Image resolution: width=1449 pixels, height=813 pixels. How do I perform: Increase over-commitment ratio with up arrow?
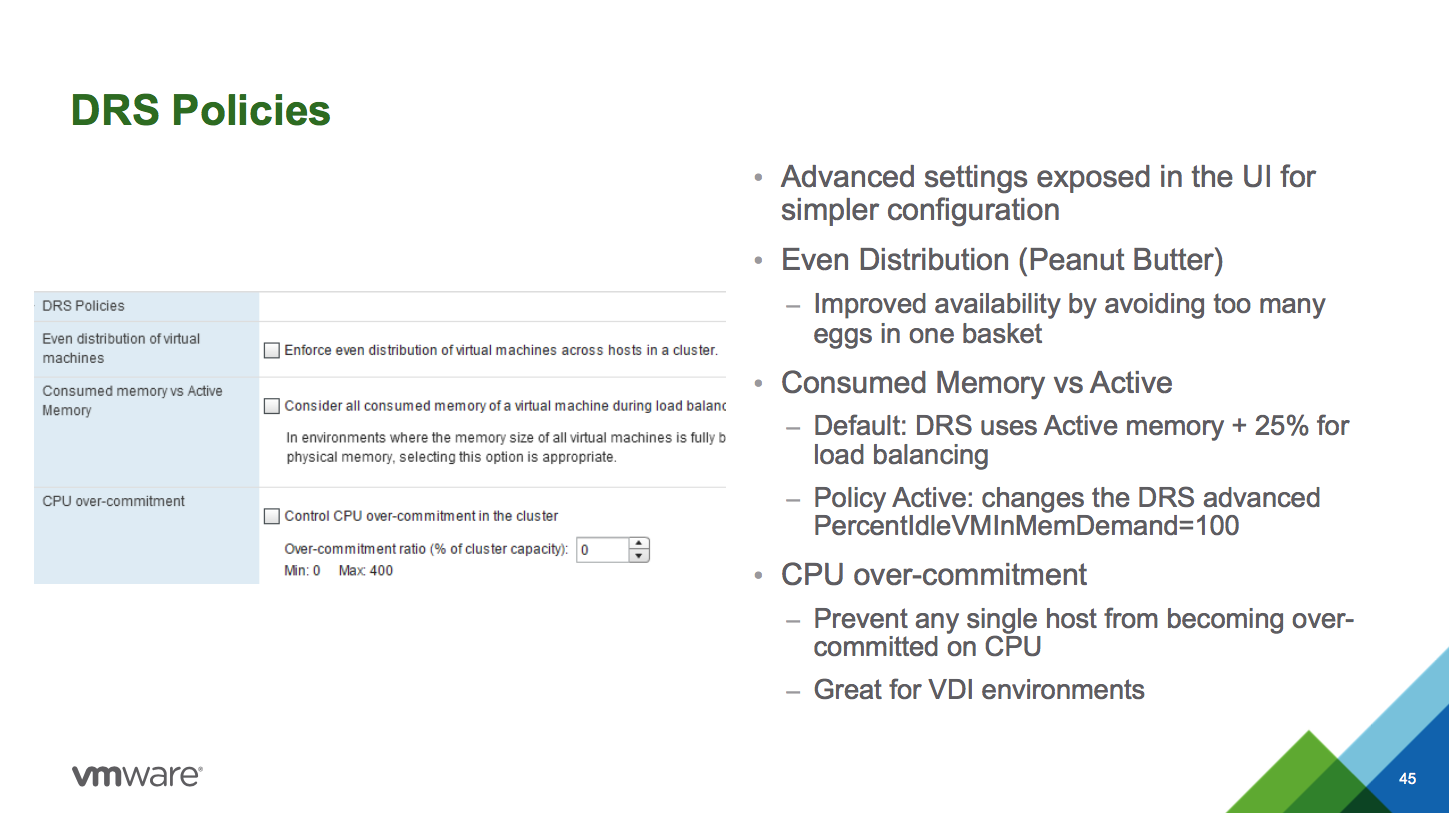coord(639,544)
